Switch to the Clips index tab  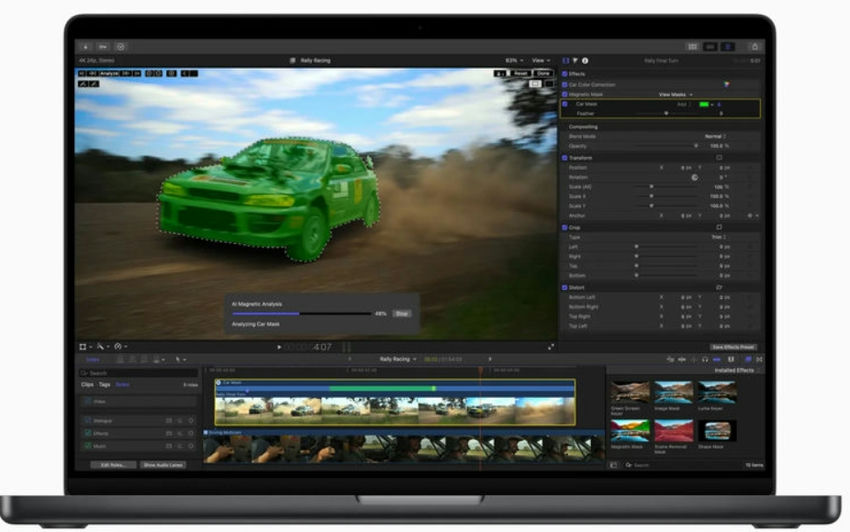pyautogui.click(x=87, y=384)
